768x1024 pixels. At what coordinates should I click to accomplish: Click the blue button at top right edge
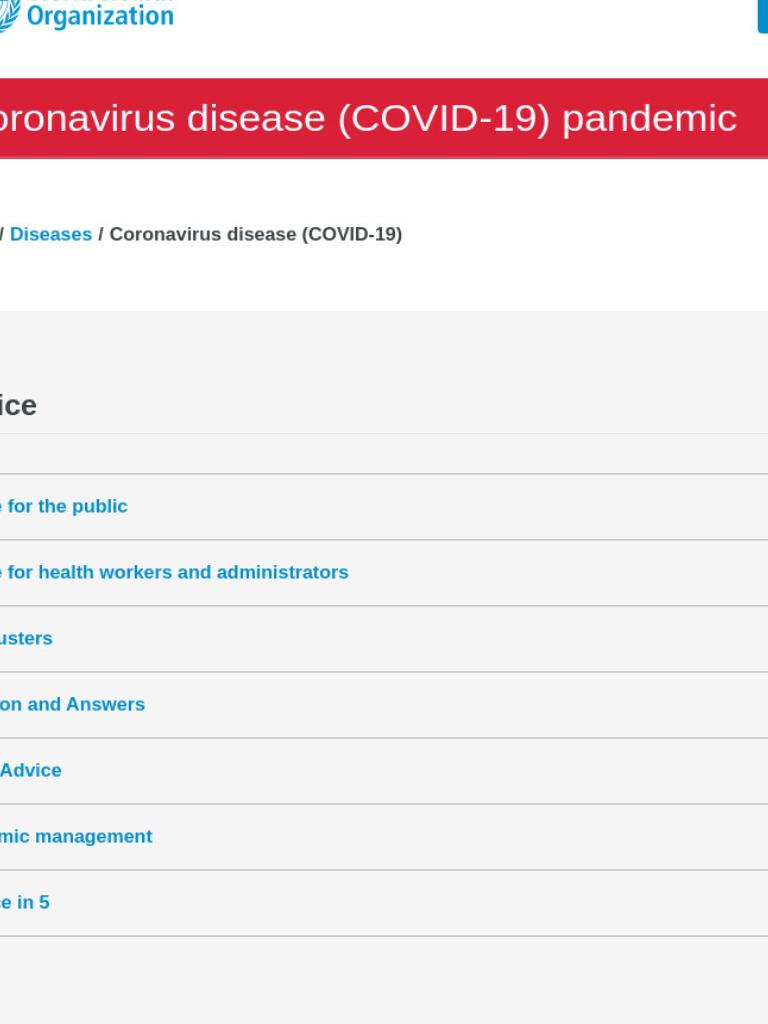(763, 16)
